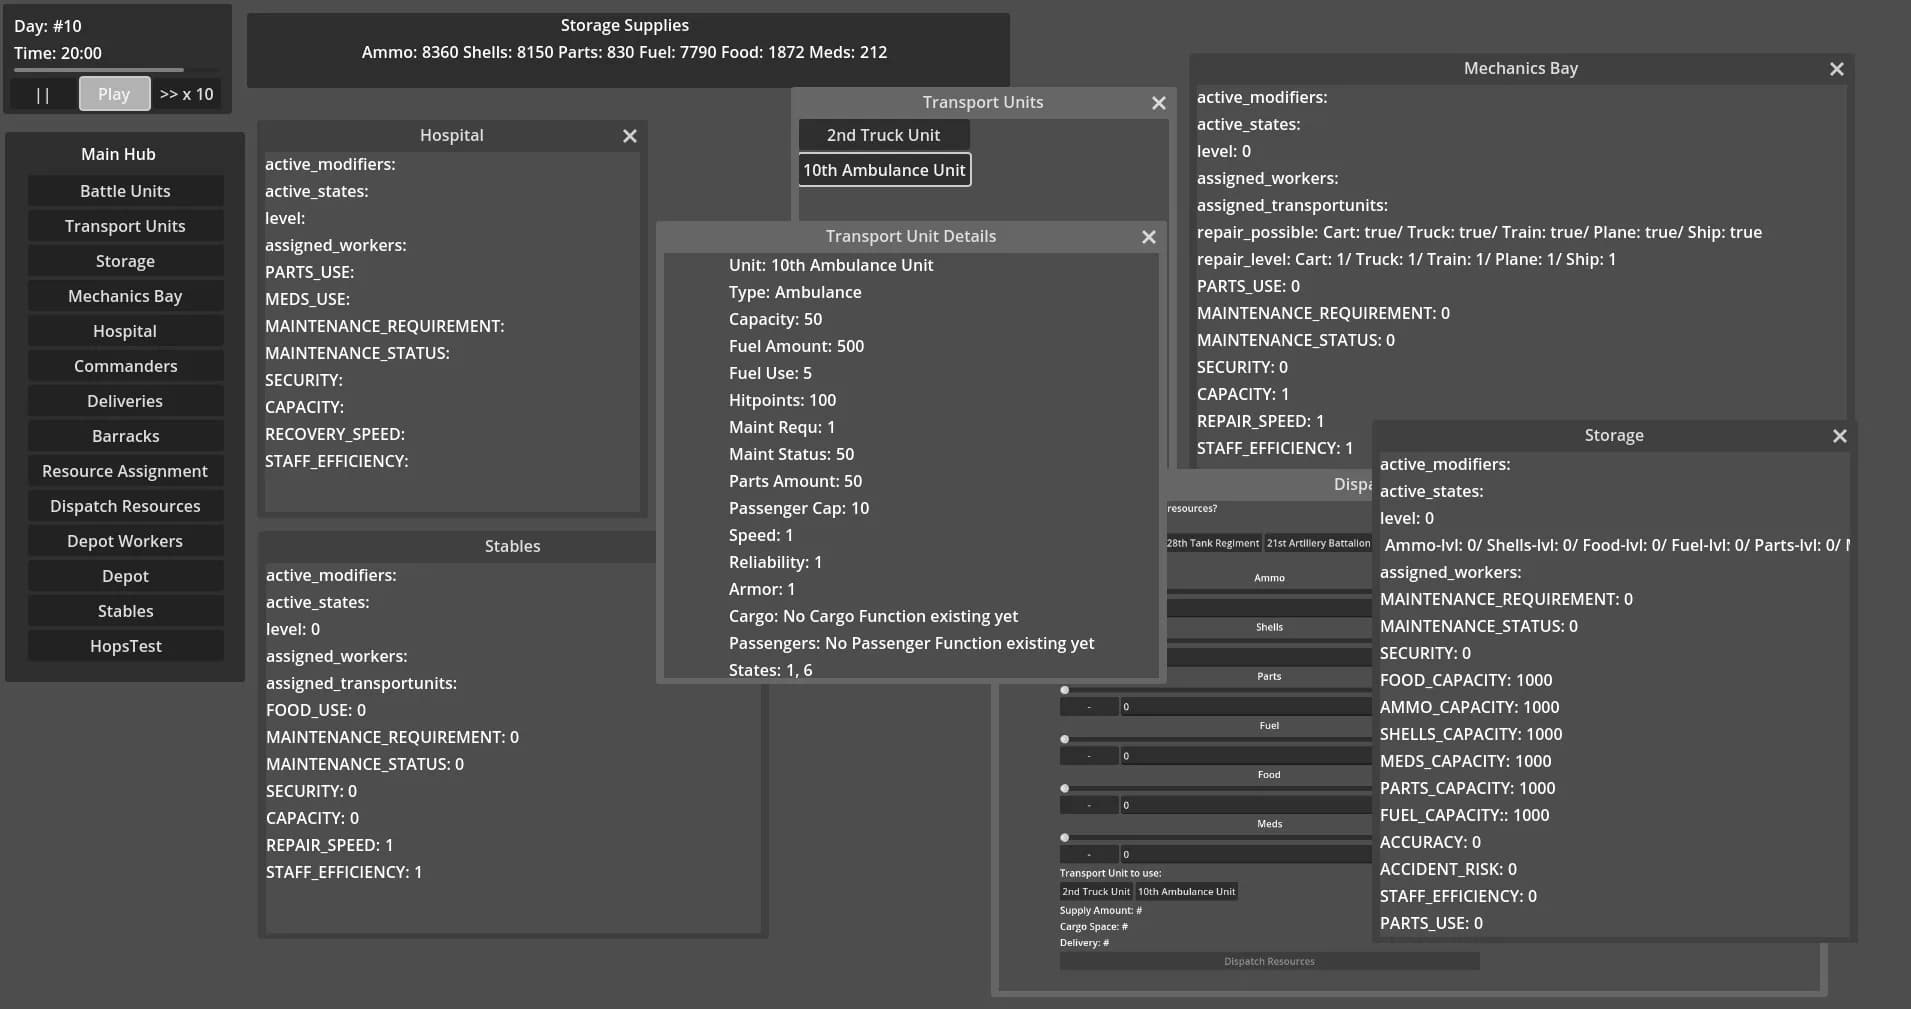The height and width of the screenshot is (1009, 1911).
Task: Click the Transport Unit Details title
Action: tap(910, 236)
